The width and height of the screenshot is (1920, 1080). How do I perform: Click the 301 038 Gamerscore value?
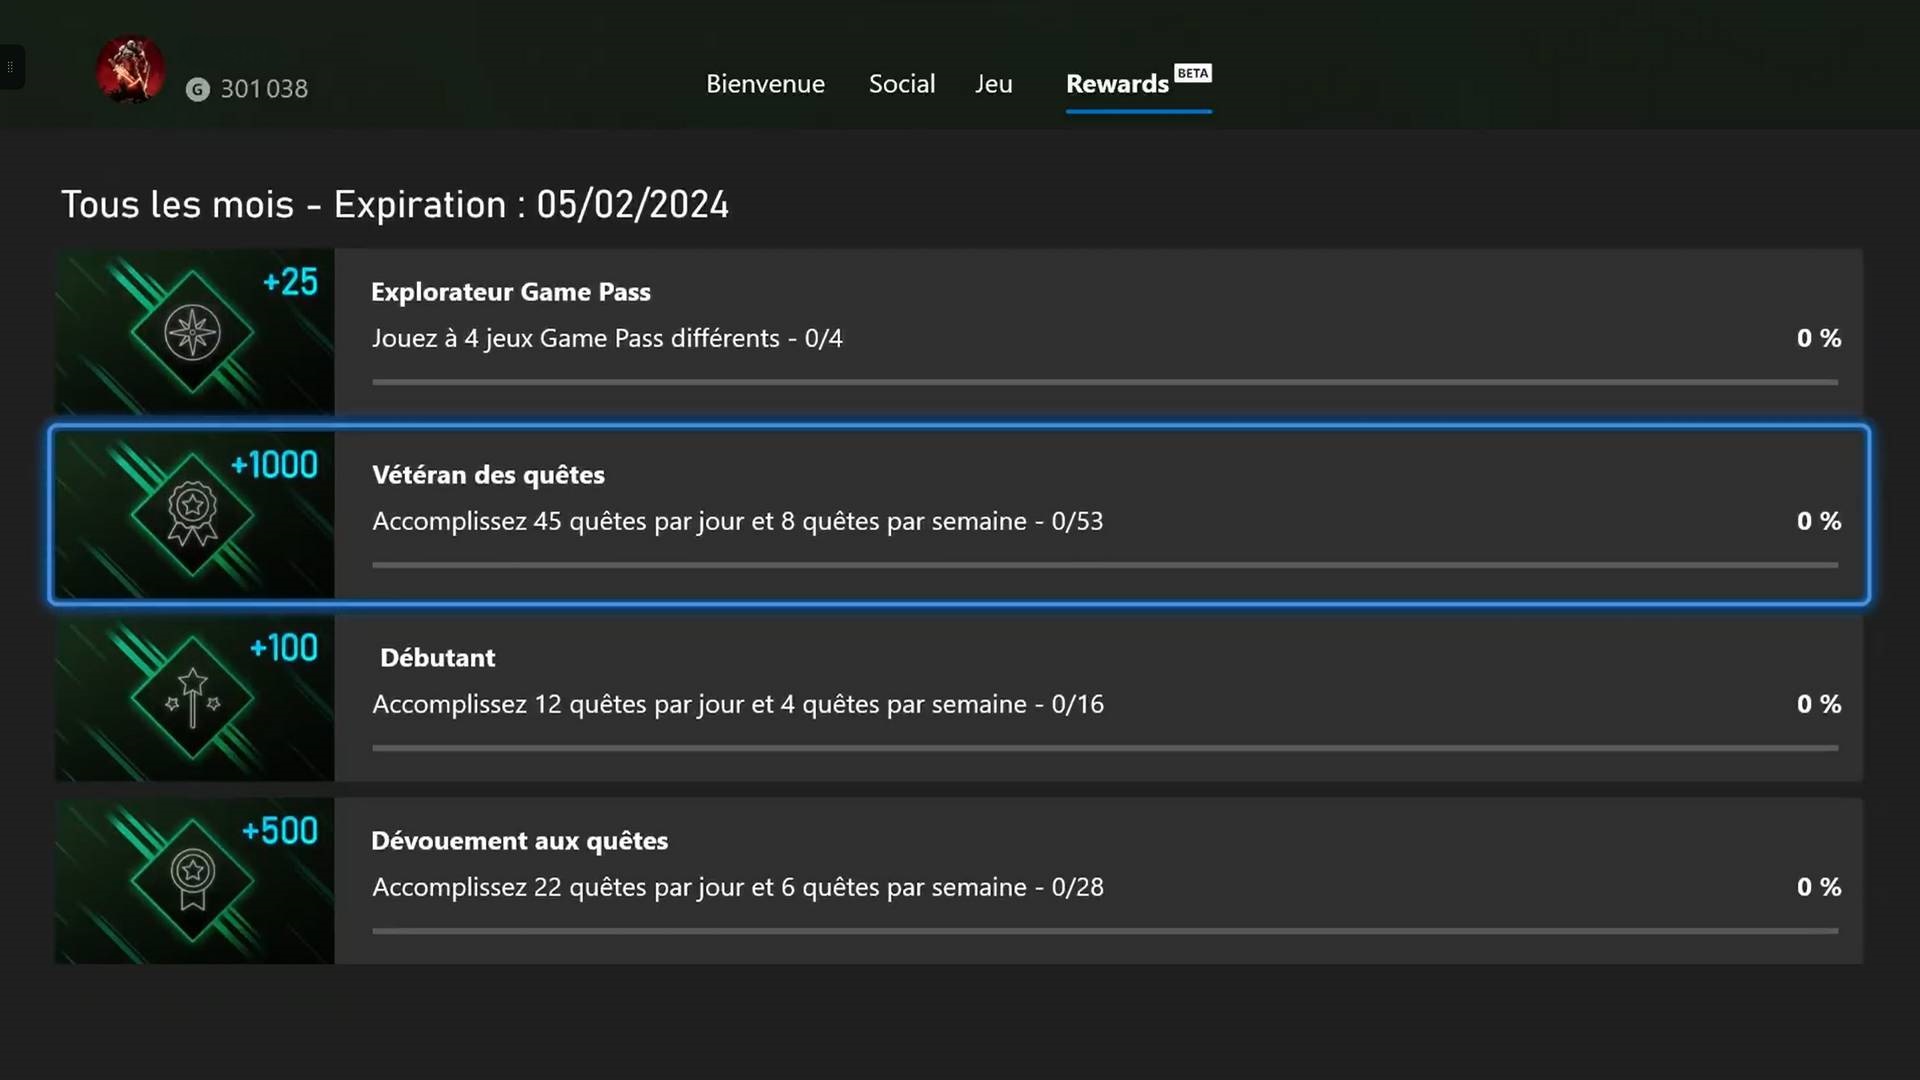point(264,89)
